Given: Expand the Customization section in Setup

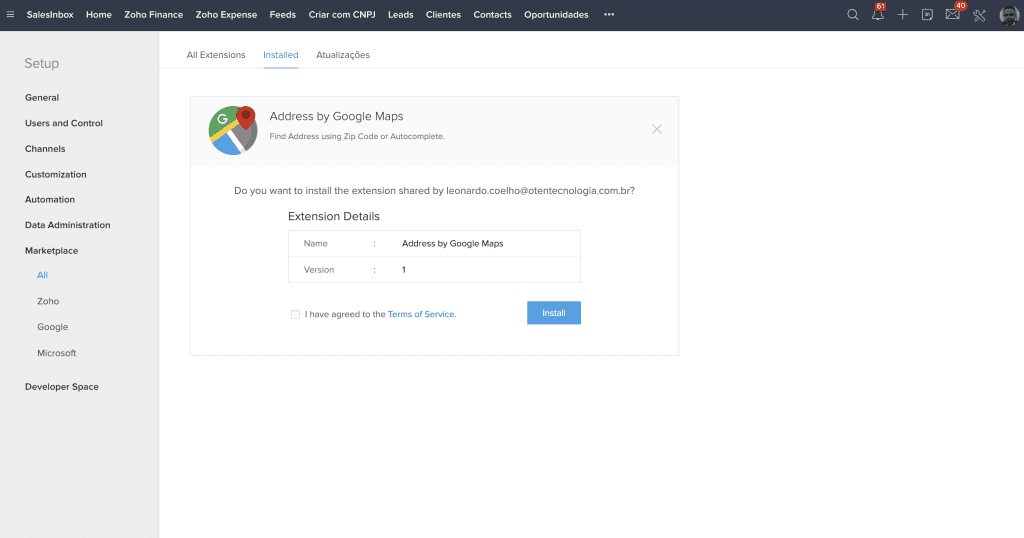Looking at the screenshot, I should [56, 174].
